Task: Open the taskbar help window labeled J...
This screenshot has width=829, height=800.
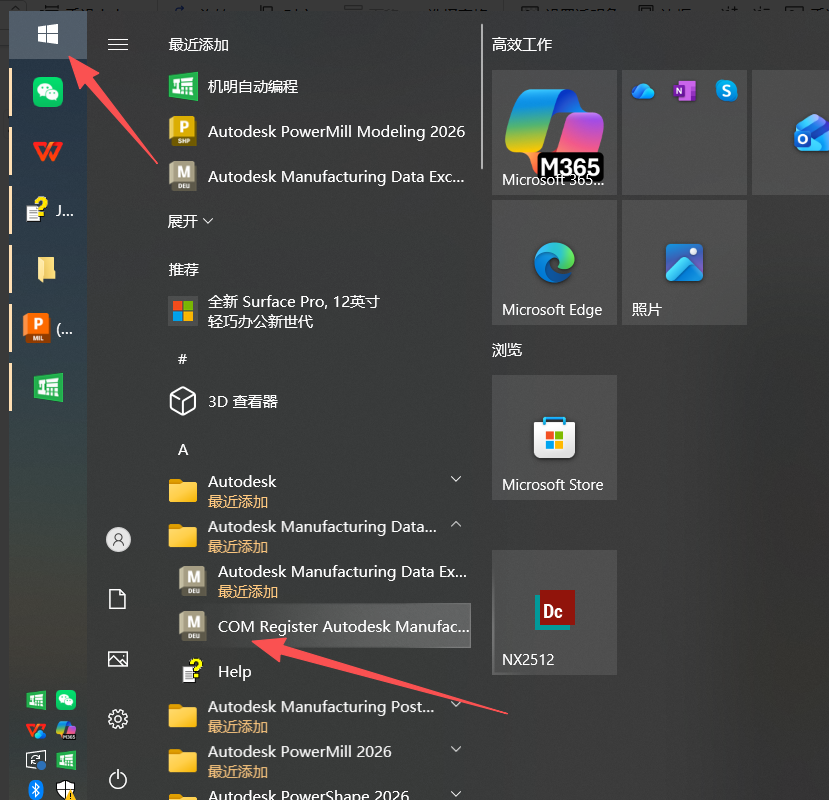Action: click(48, 210)
